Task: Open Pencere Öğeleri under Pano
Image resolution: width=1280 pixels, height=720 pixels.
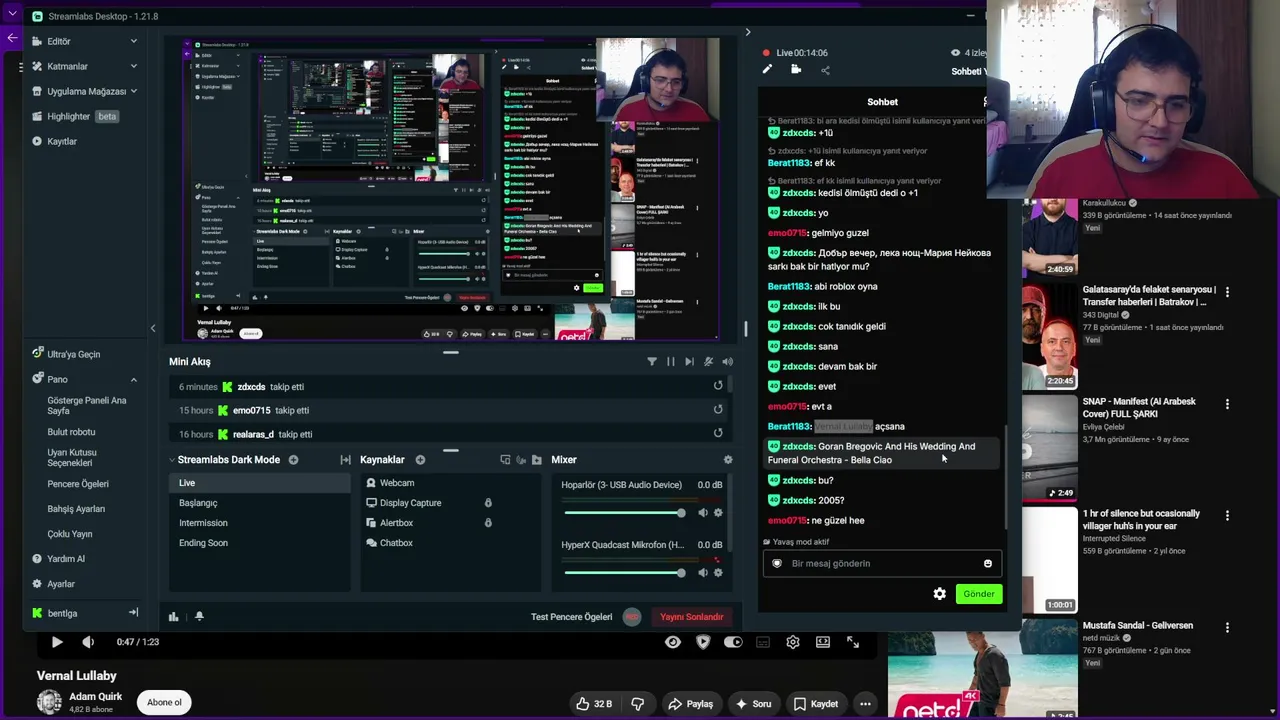Action: [78, 484]
